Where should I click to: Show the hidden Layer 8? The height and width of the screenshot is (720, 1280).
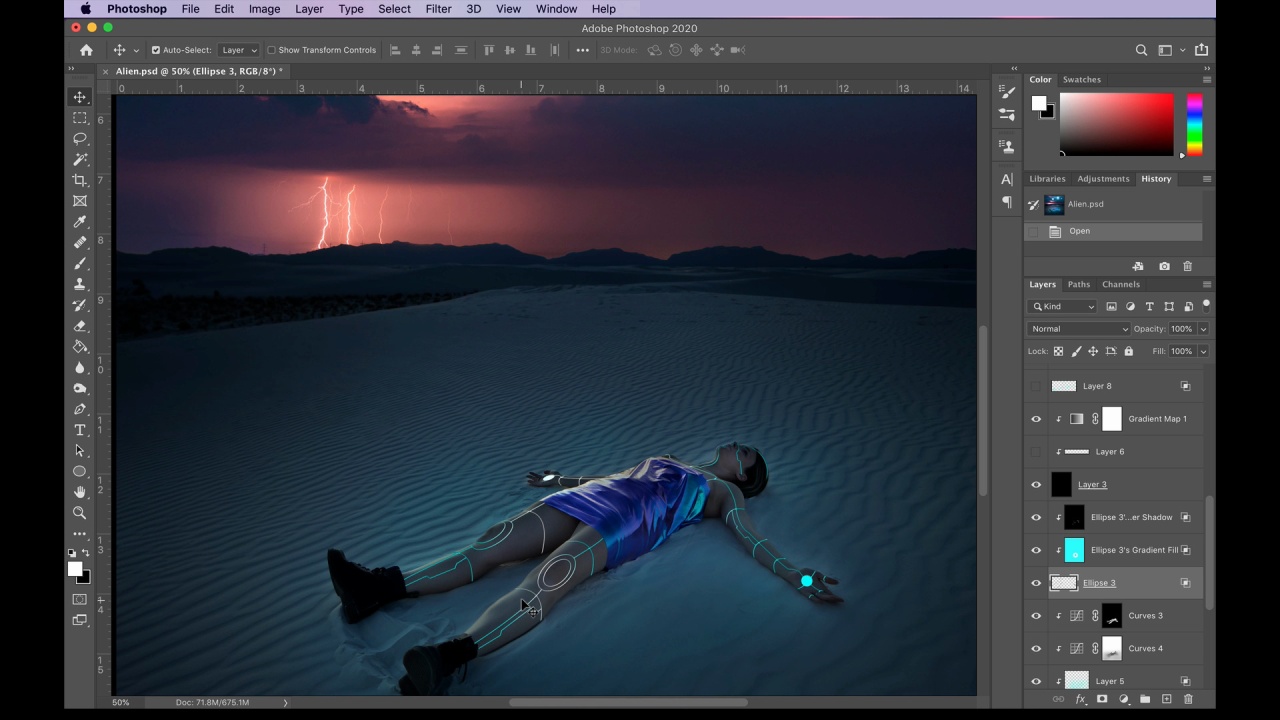tap(1036, 386)
